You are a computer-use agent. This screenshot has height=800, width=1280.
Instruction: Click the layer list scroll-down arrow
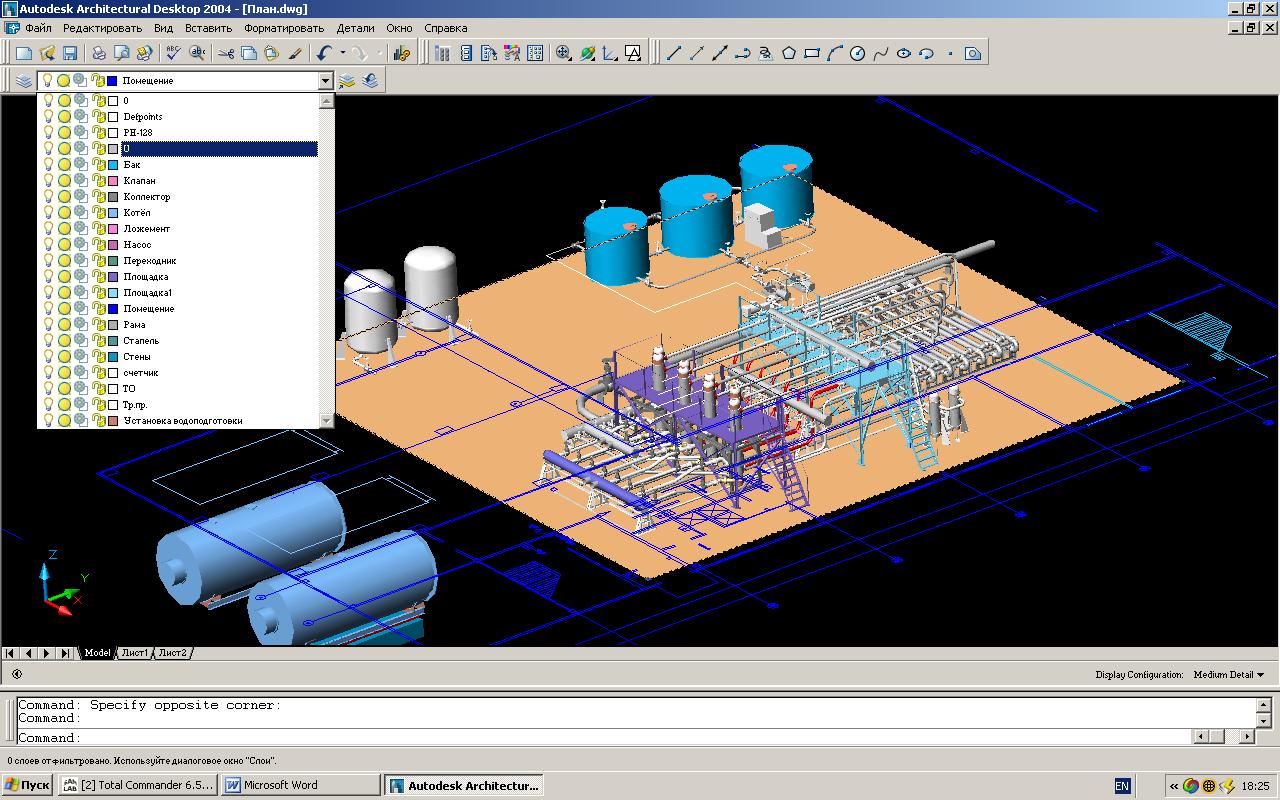(326, 421)
